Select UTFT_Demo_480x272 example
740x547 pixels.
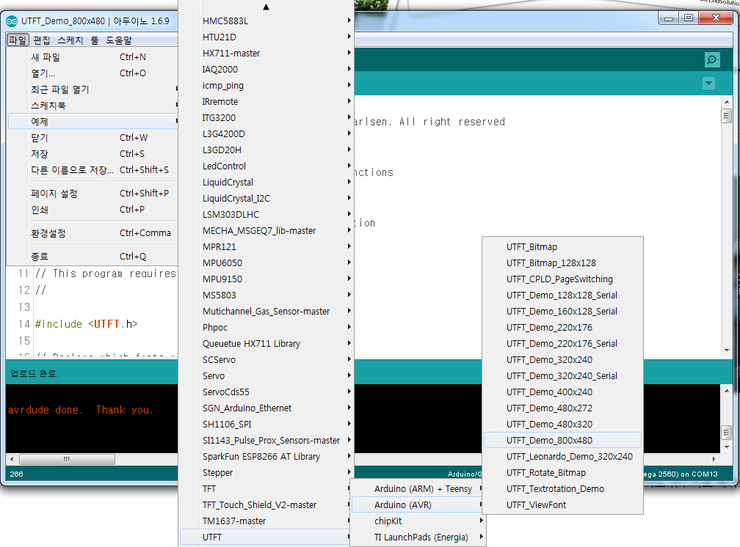[563, 408]
